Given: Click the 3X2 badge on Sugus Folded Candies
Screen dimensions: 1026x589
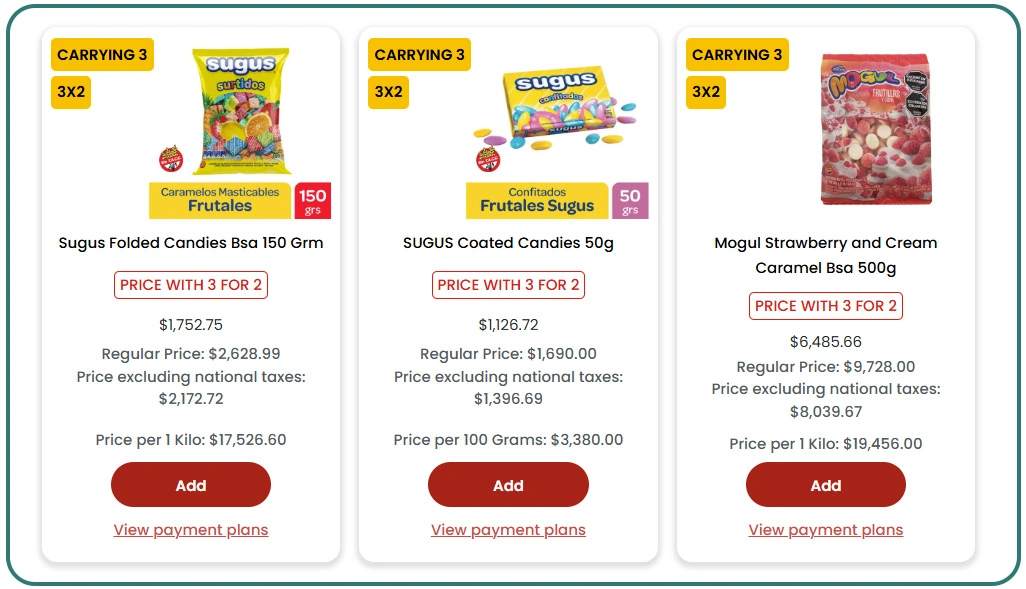Looking at the screenshot, I should coord(71,92).
